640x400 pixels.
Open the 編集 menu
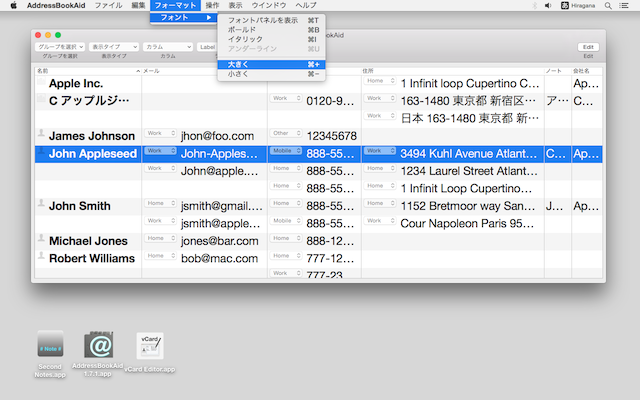pyautogui.click(x=138, y=5)
